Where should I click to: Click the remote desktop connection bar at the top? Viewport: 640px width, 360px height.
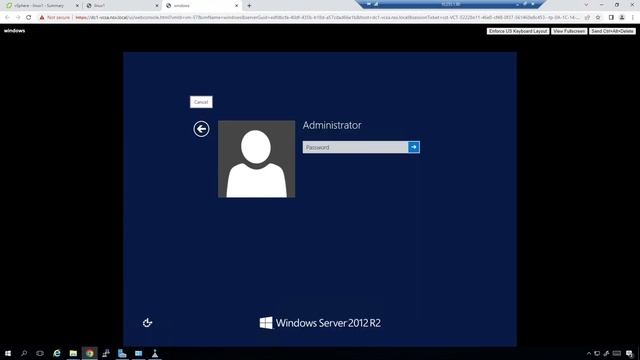click(x=451, y=4)
